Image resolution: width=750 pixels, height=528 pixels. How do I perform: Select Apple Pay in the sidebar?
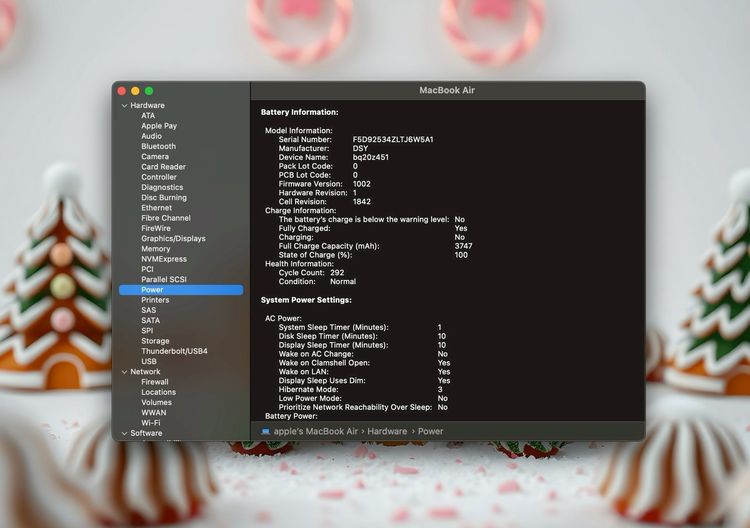click(x=158, y=126)
